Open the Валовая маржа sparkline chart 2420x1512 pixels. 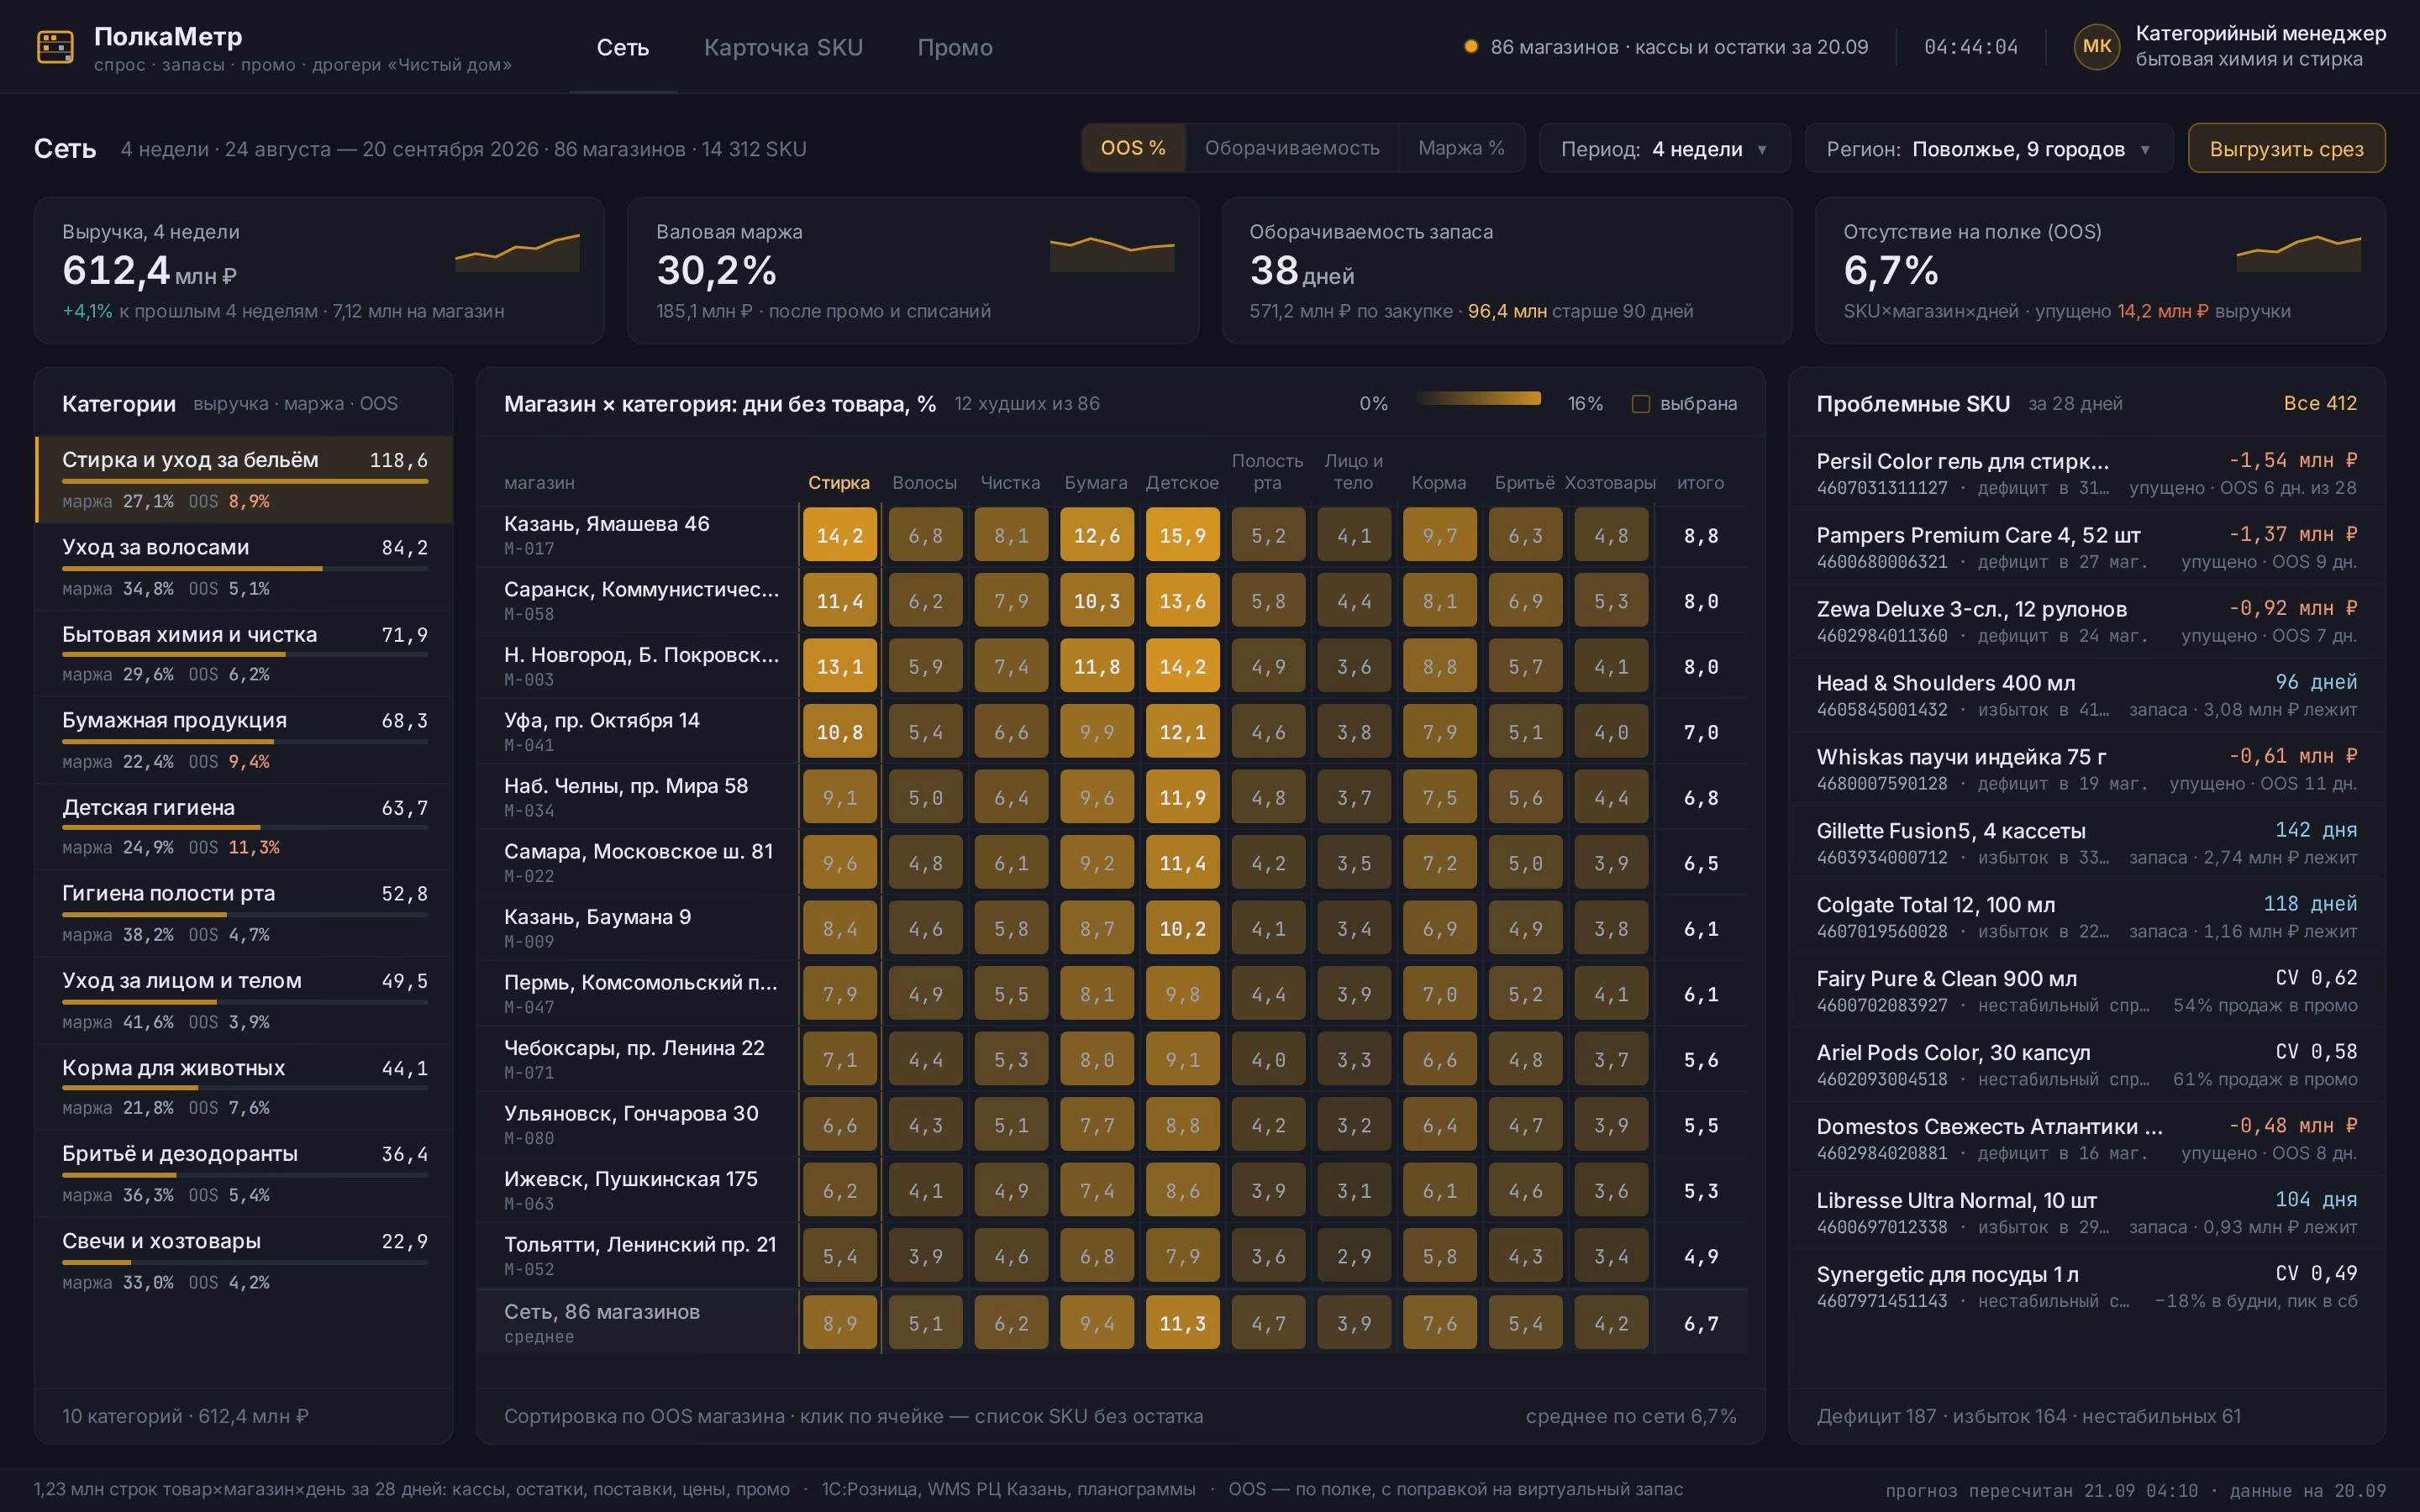tap(1112, 253)
